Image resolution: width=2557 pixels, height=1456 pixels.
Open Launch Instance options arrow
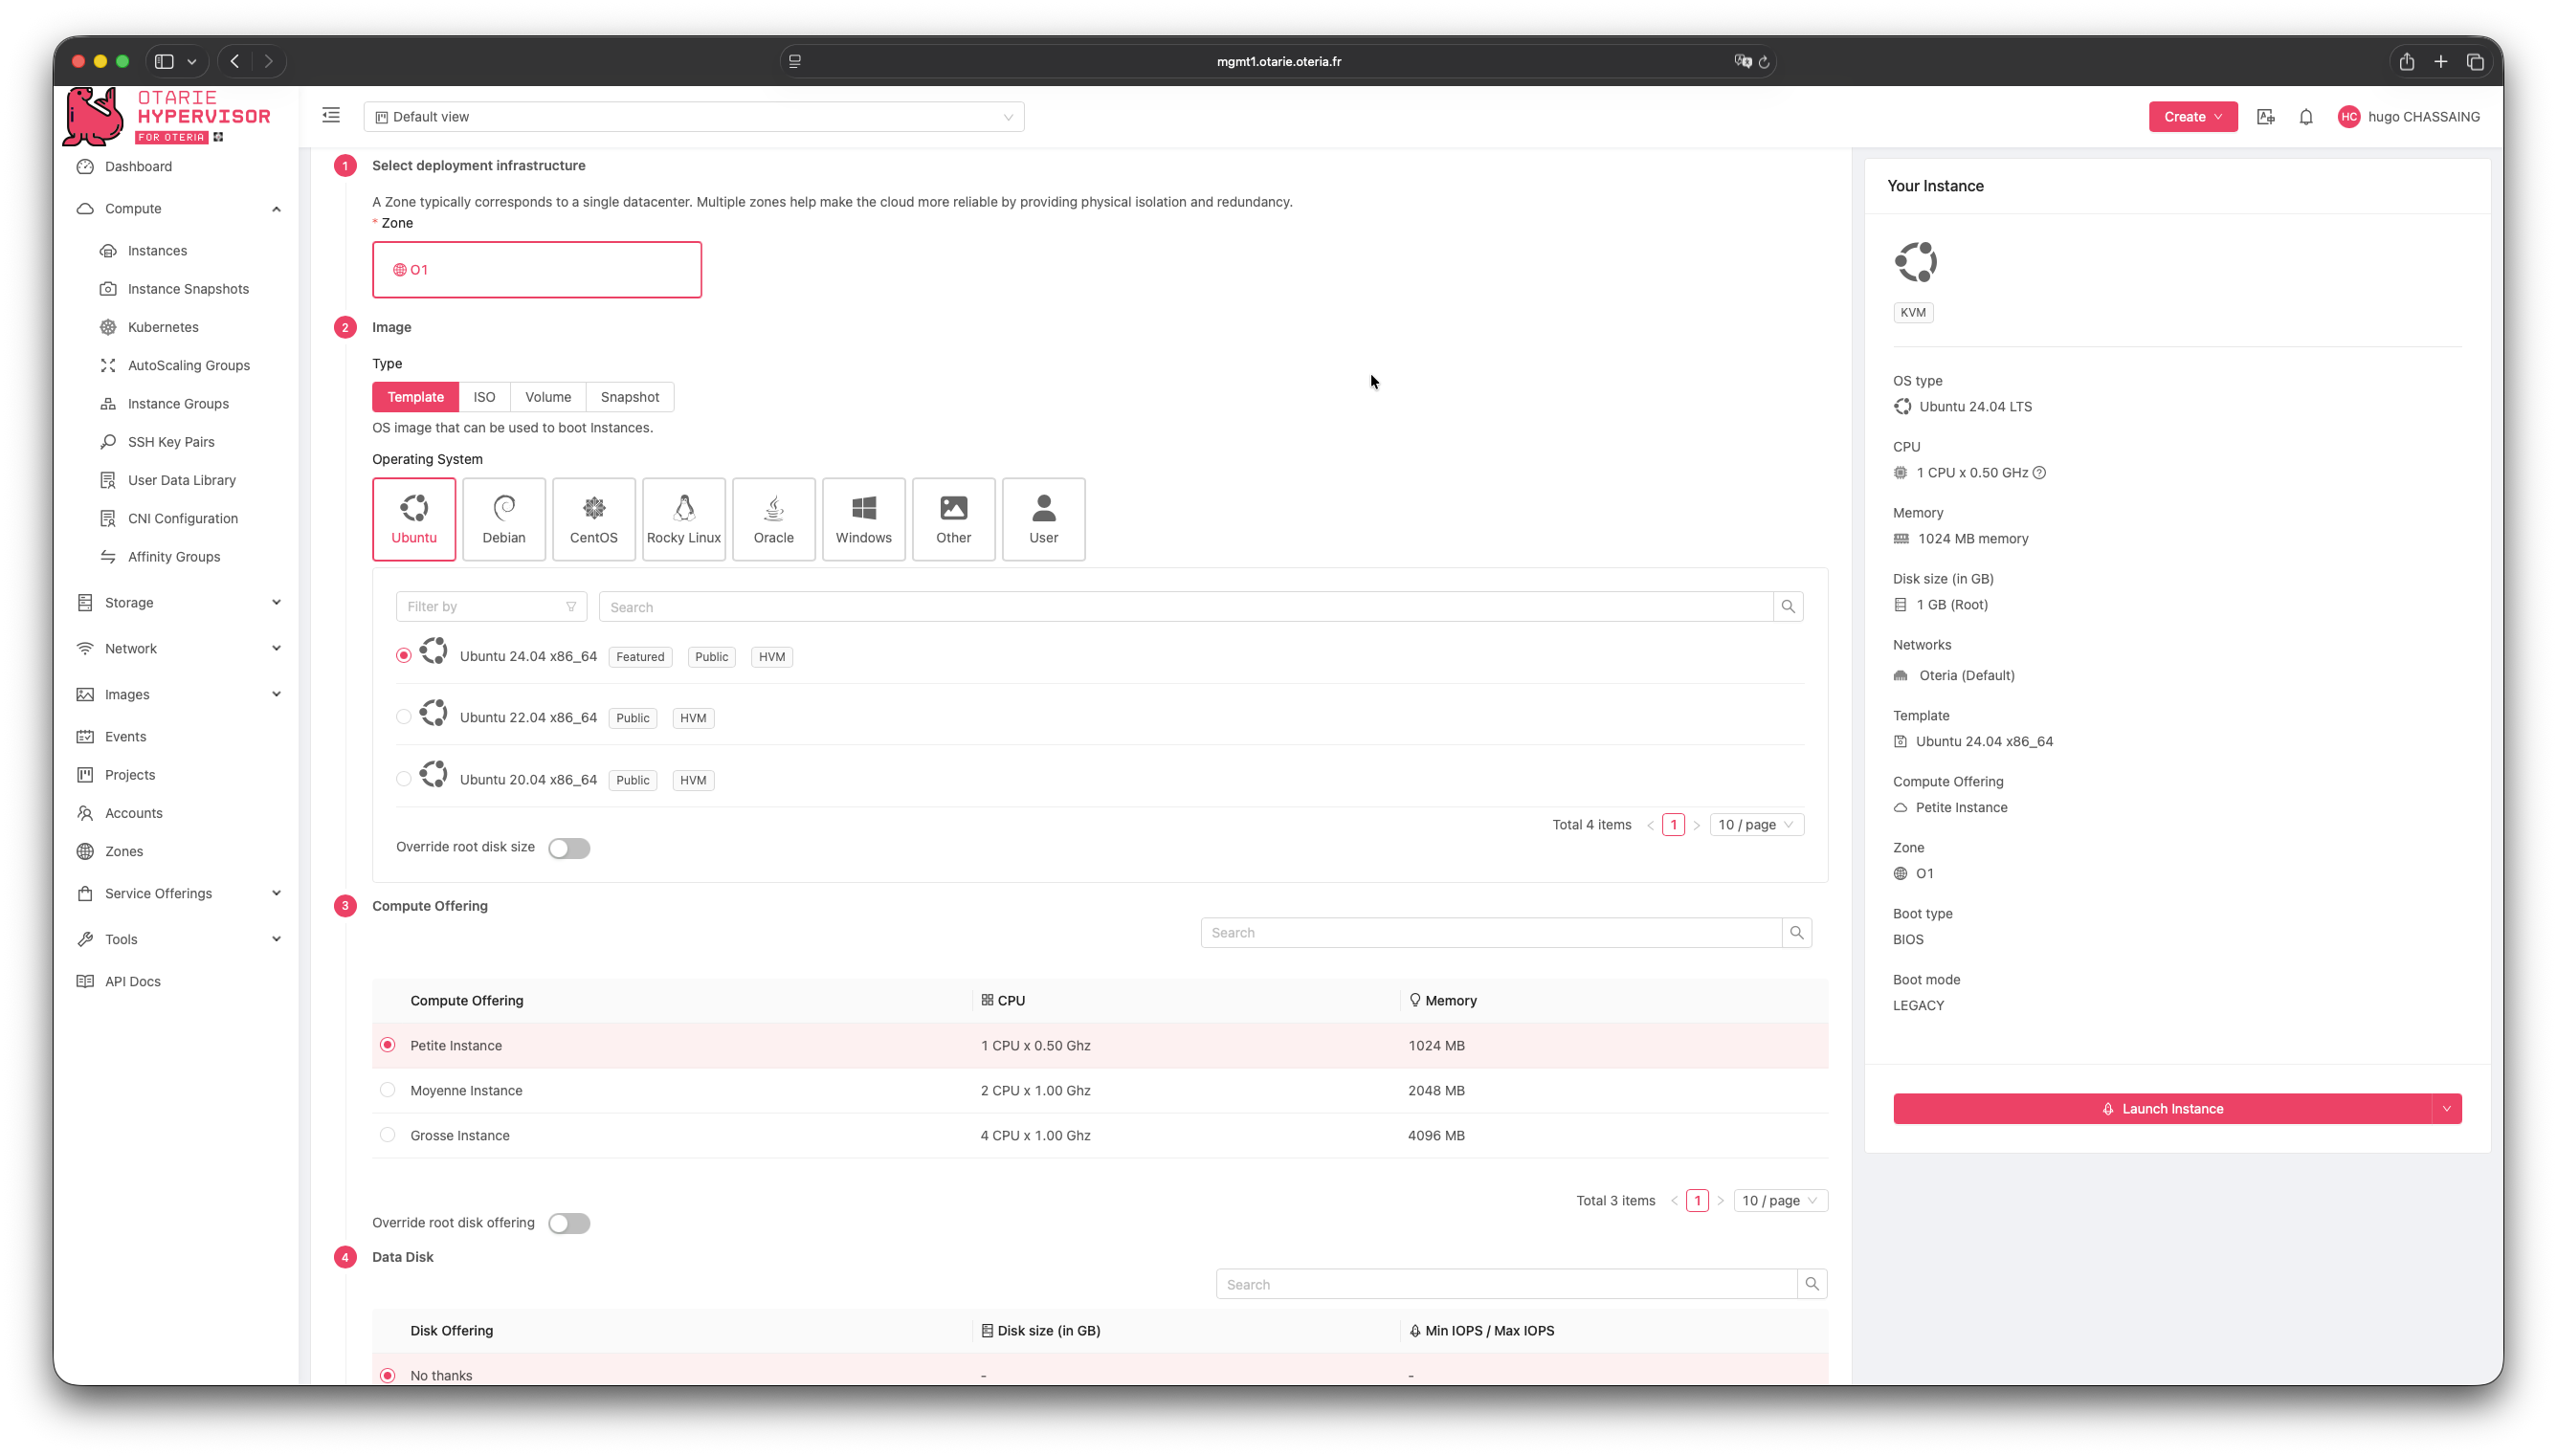(x=2447, y=1109)
